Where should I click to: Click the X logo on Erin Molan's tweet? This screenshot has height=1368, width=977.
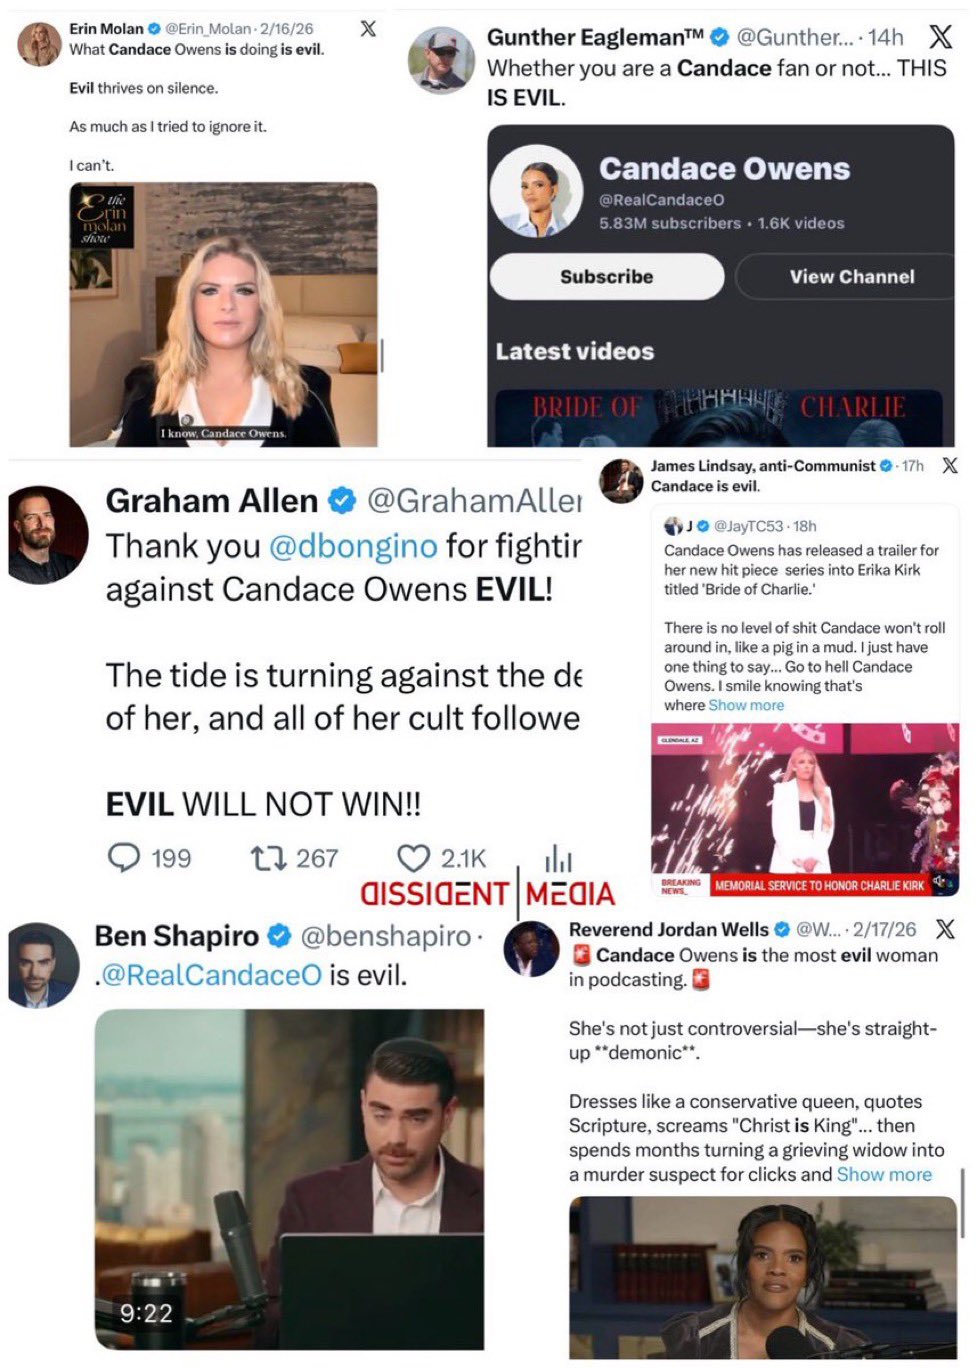pyautogui.click(x=368, y=28)
